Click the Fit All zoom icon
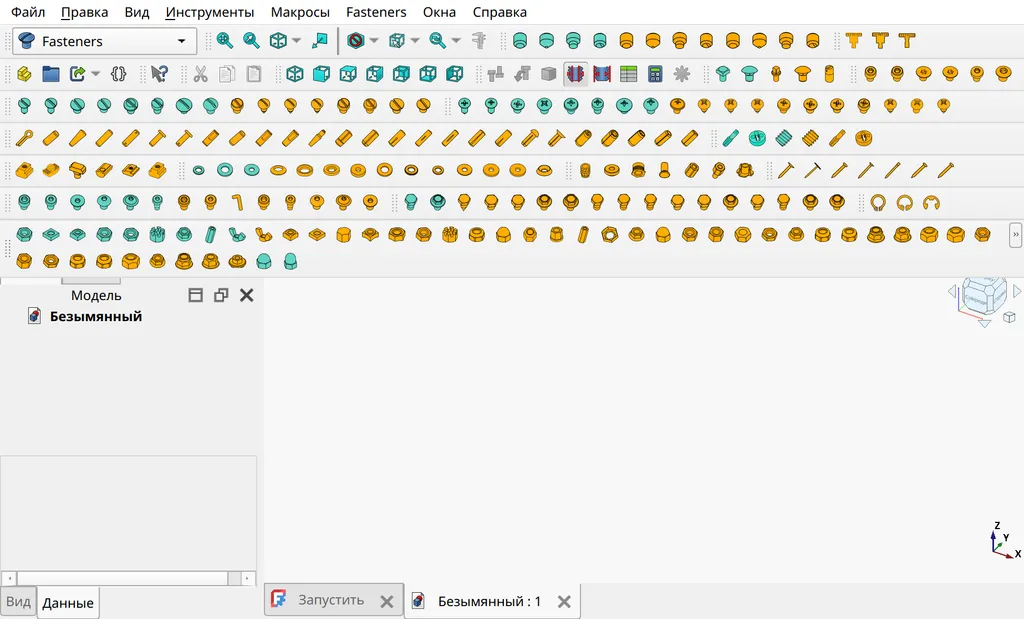 225,41
